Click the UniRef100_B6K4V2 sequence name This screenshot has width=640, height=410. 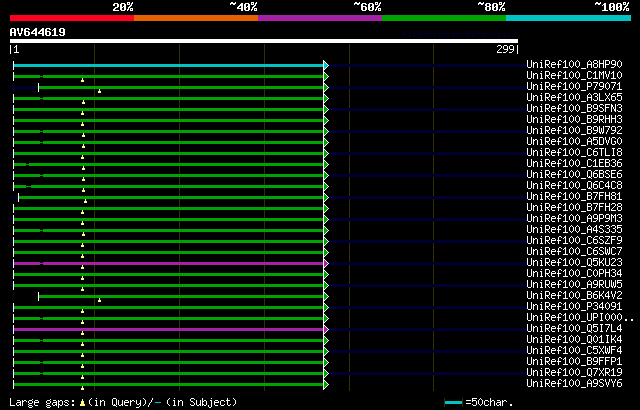point(574,296)
